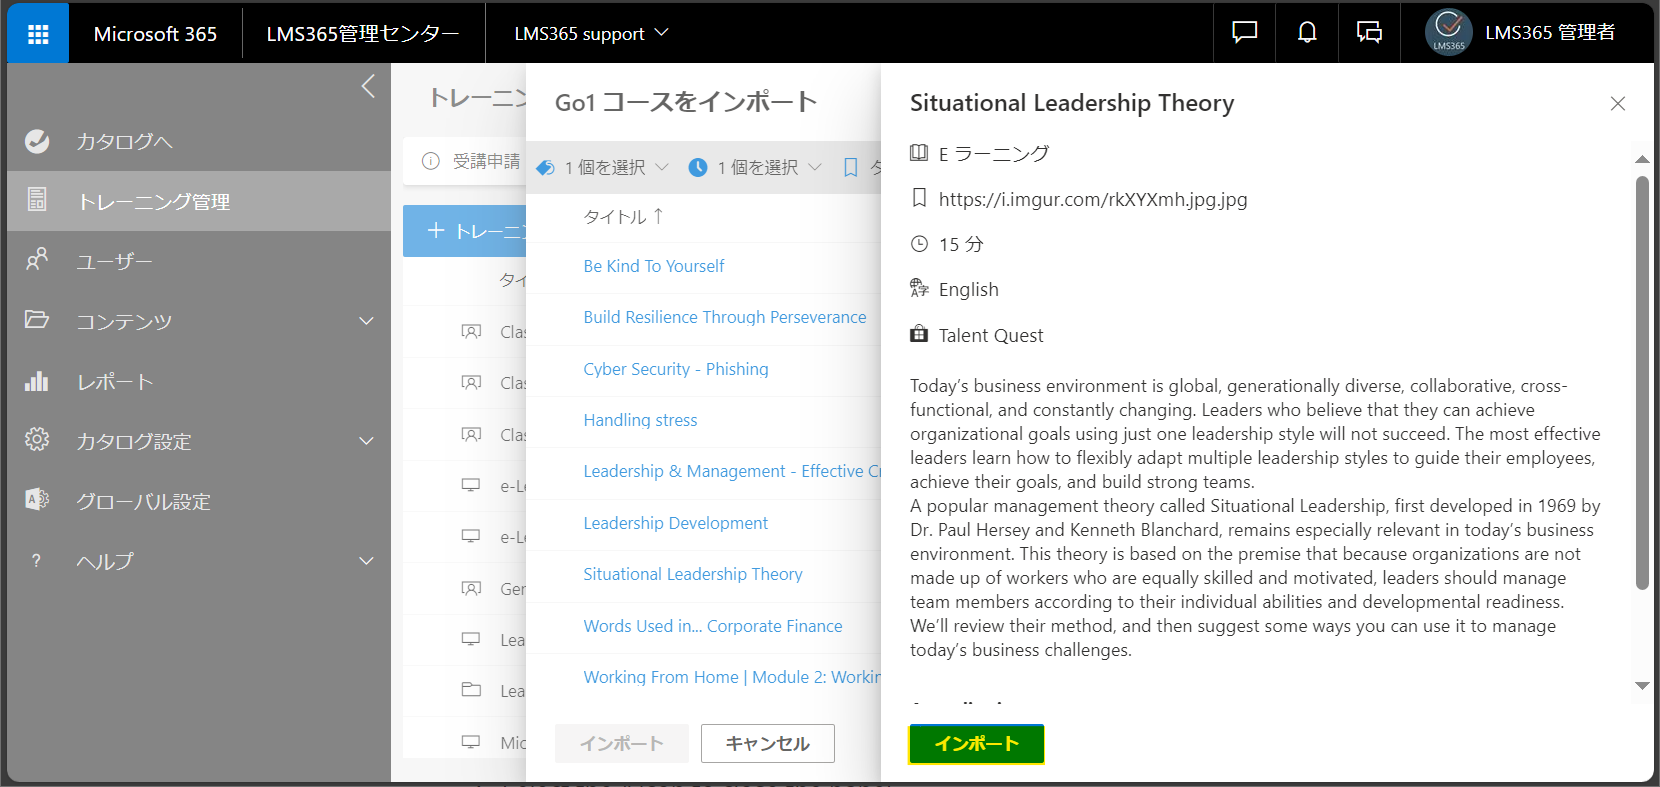Open the Microsoft 365 app launcher
Screen dimensions: 1660x787
[38, 34]
